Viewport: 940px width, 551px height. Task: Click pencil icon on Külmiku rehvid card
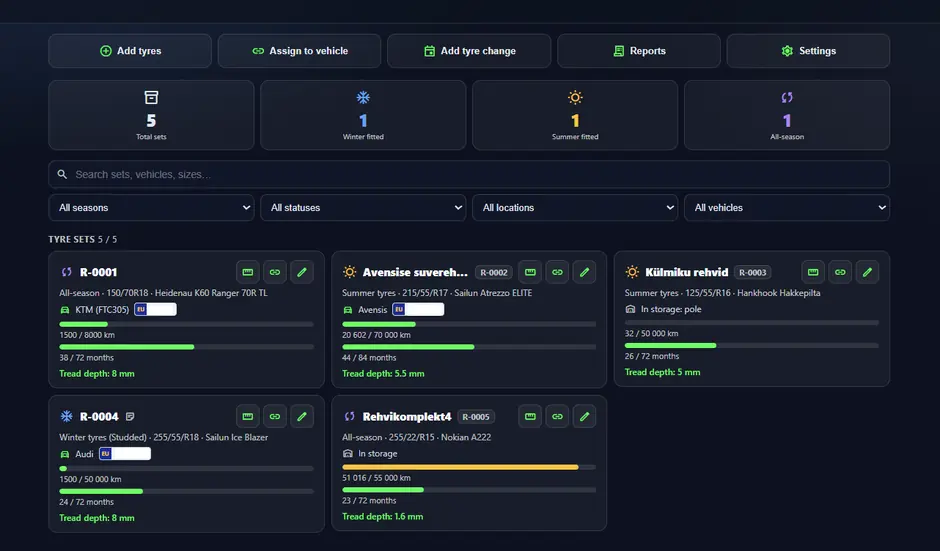coord(867,272)
